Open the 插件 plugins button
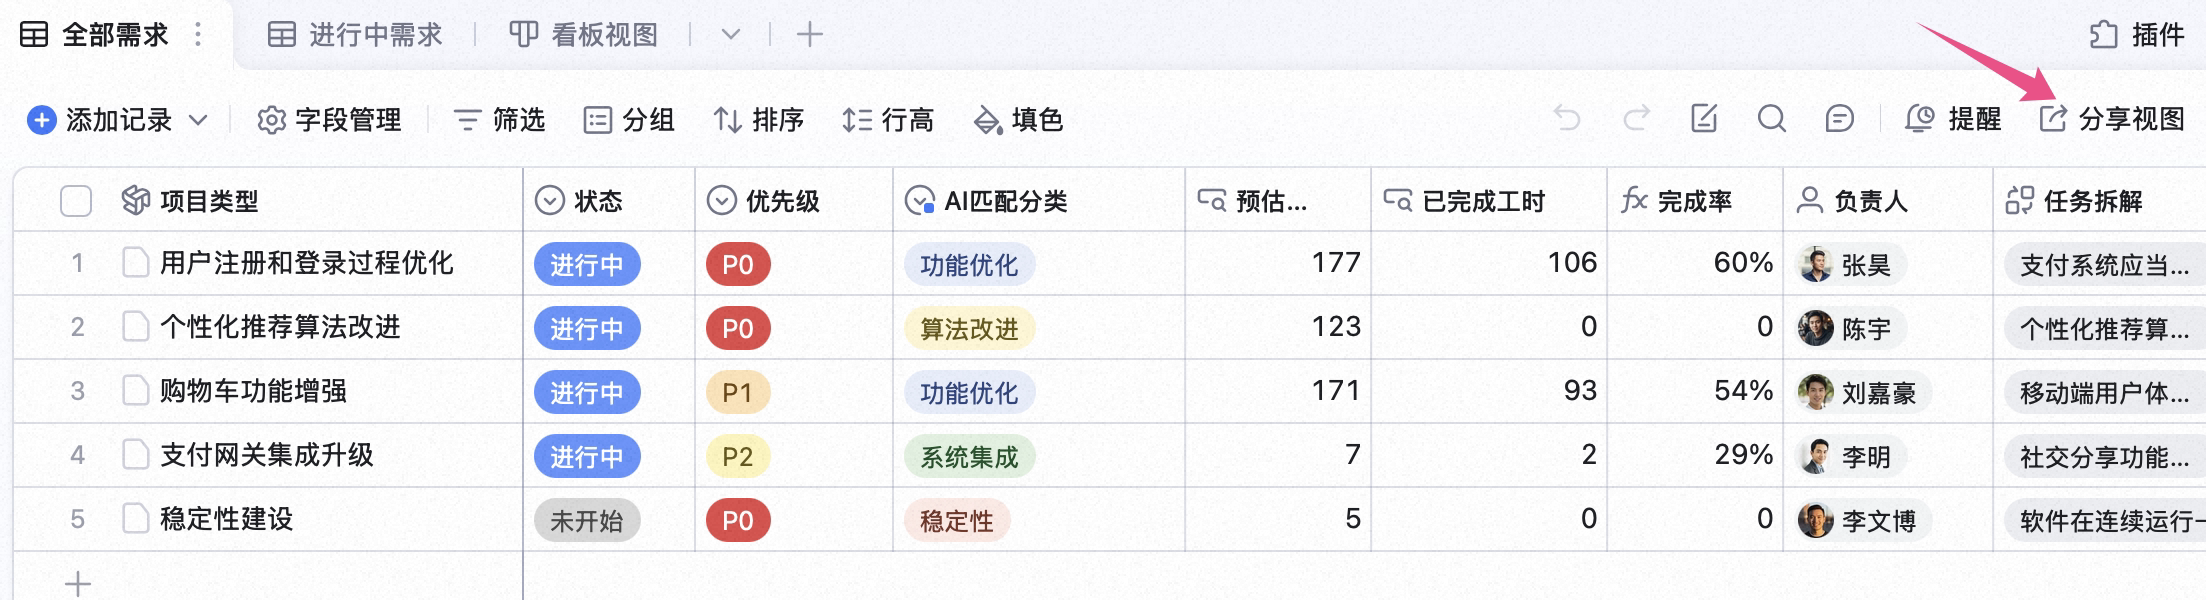 point(2137,35)
